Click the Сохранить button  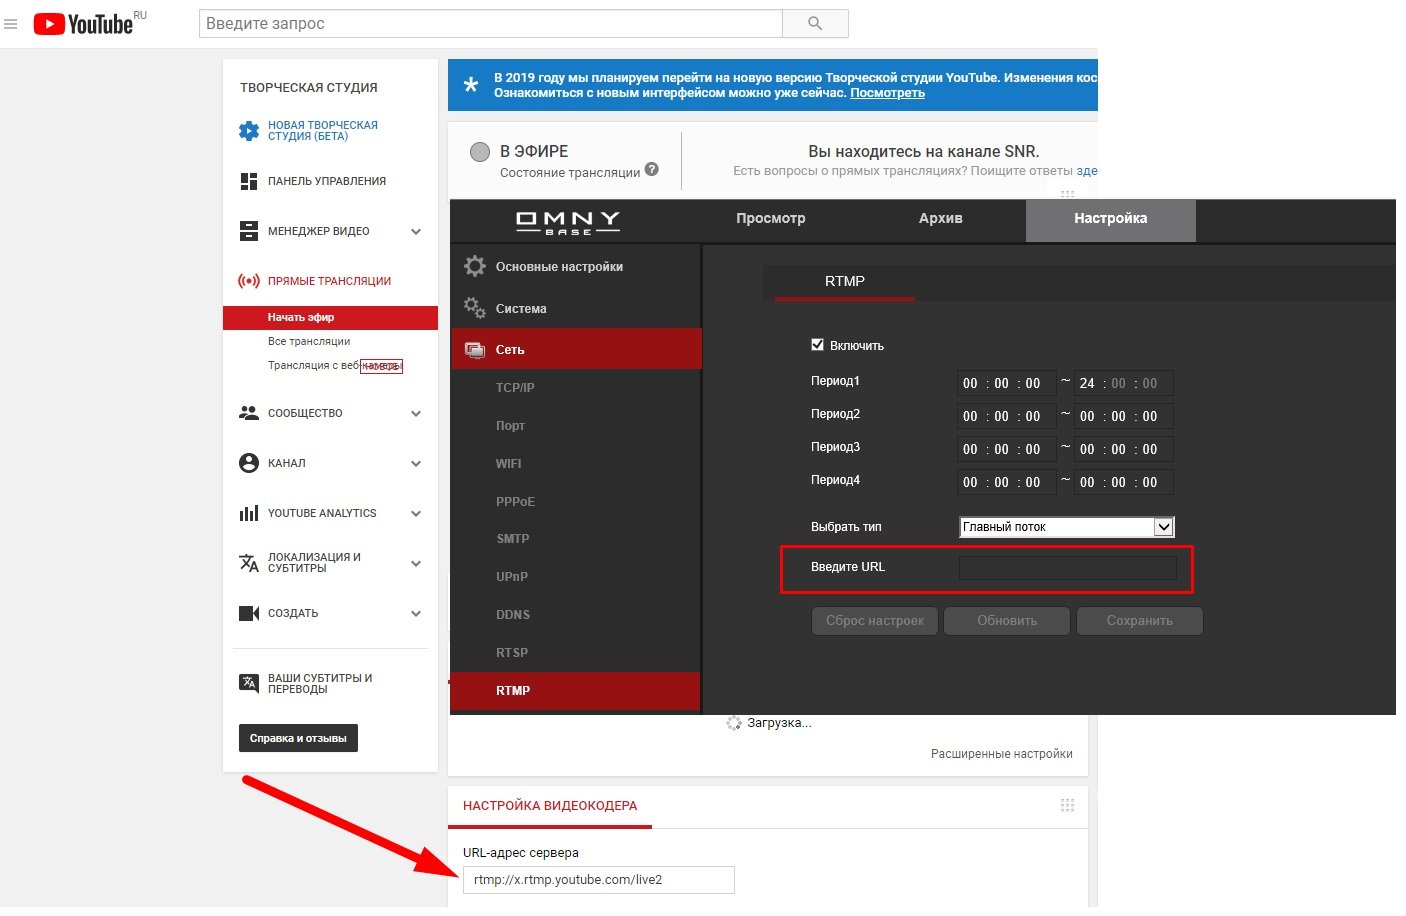tap(1139, 621)
